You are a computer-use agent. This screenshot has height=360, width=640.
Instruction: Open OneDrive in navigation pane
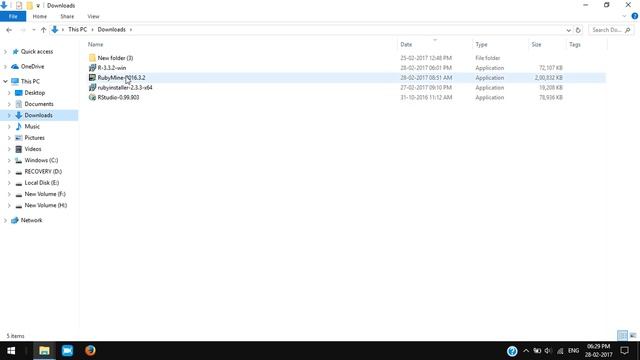pos(32,67)
